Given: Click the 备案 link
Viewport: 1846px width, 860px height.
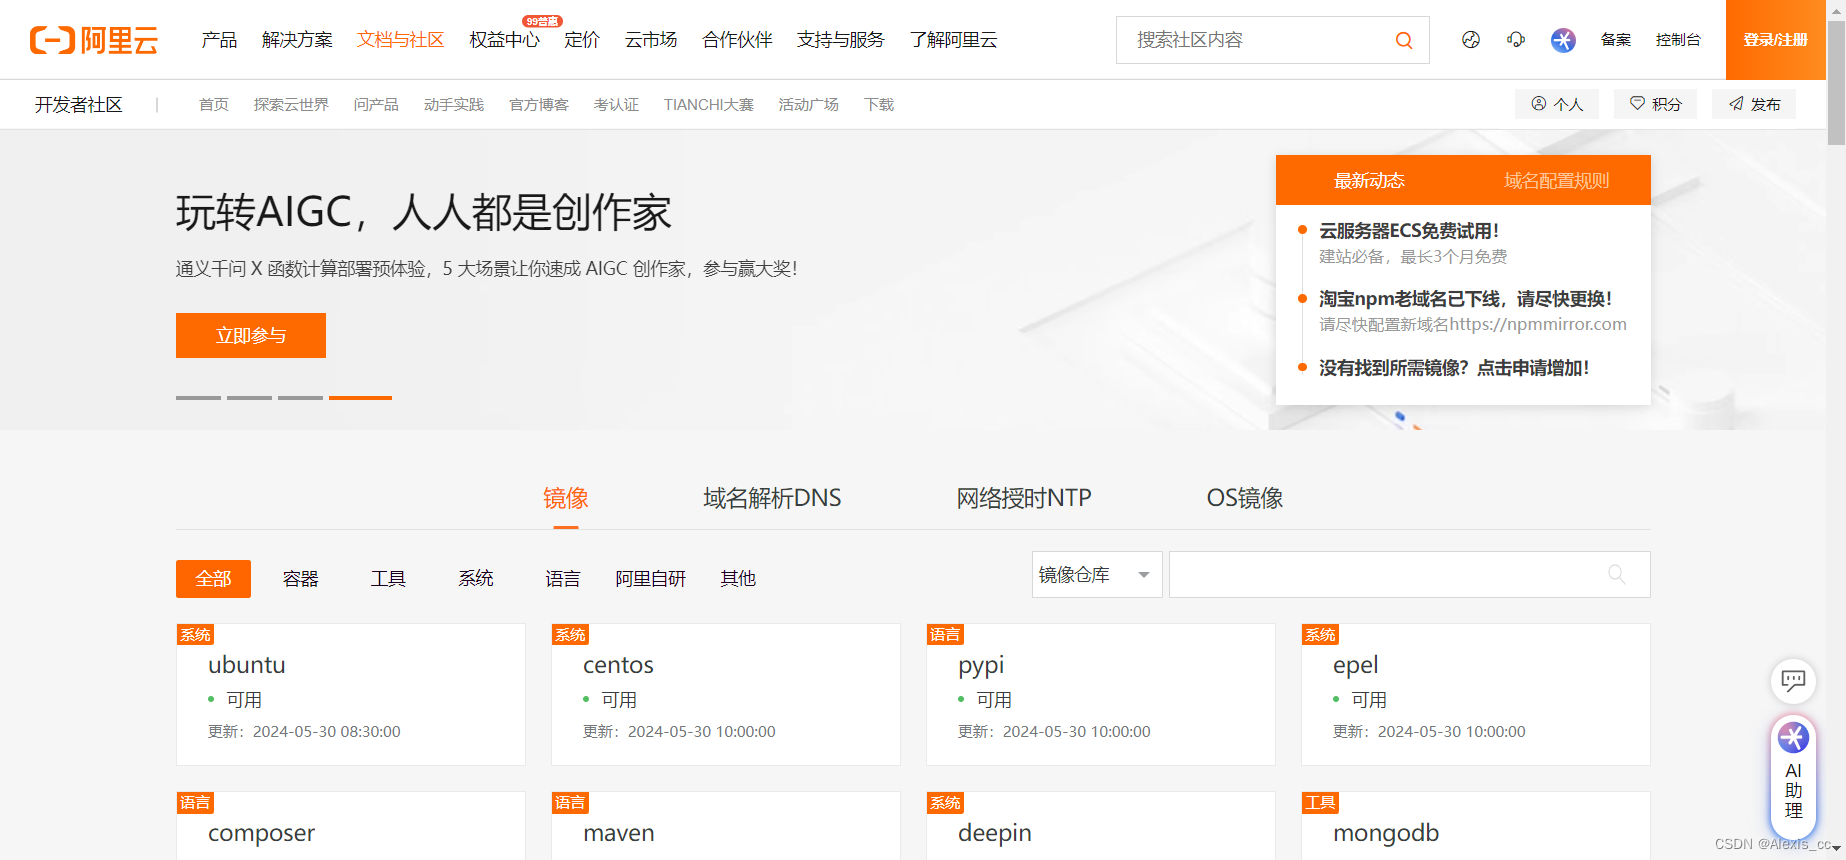Looking at the screenshot, I should (1615, 40).
